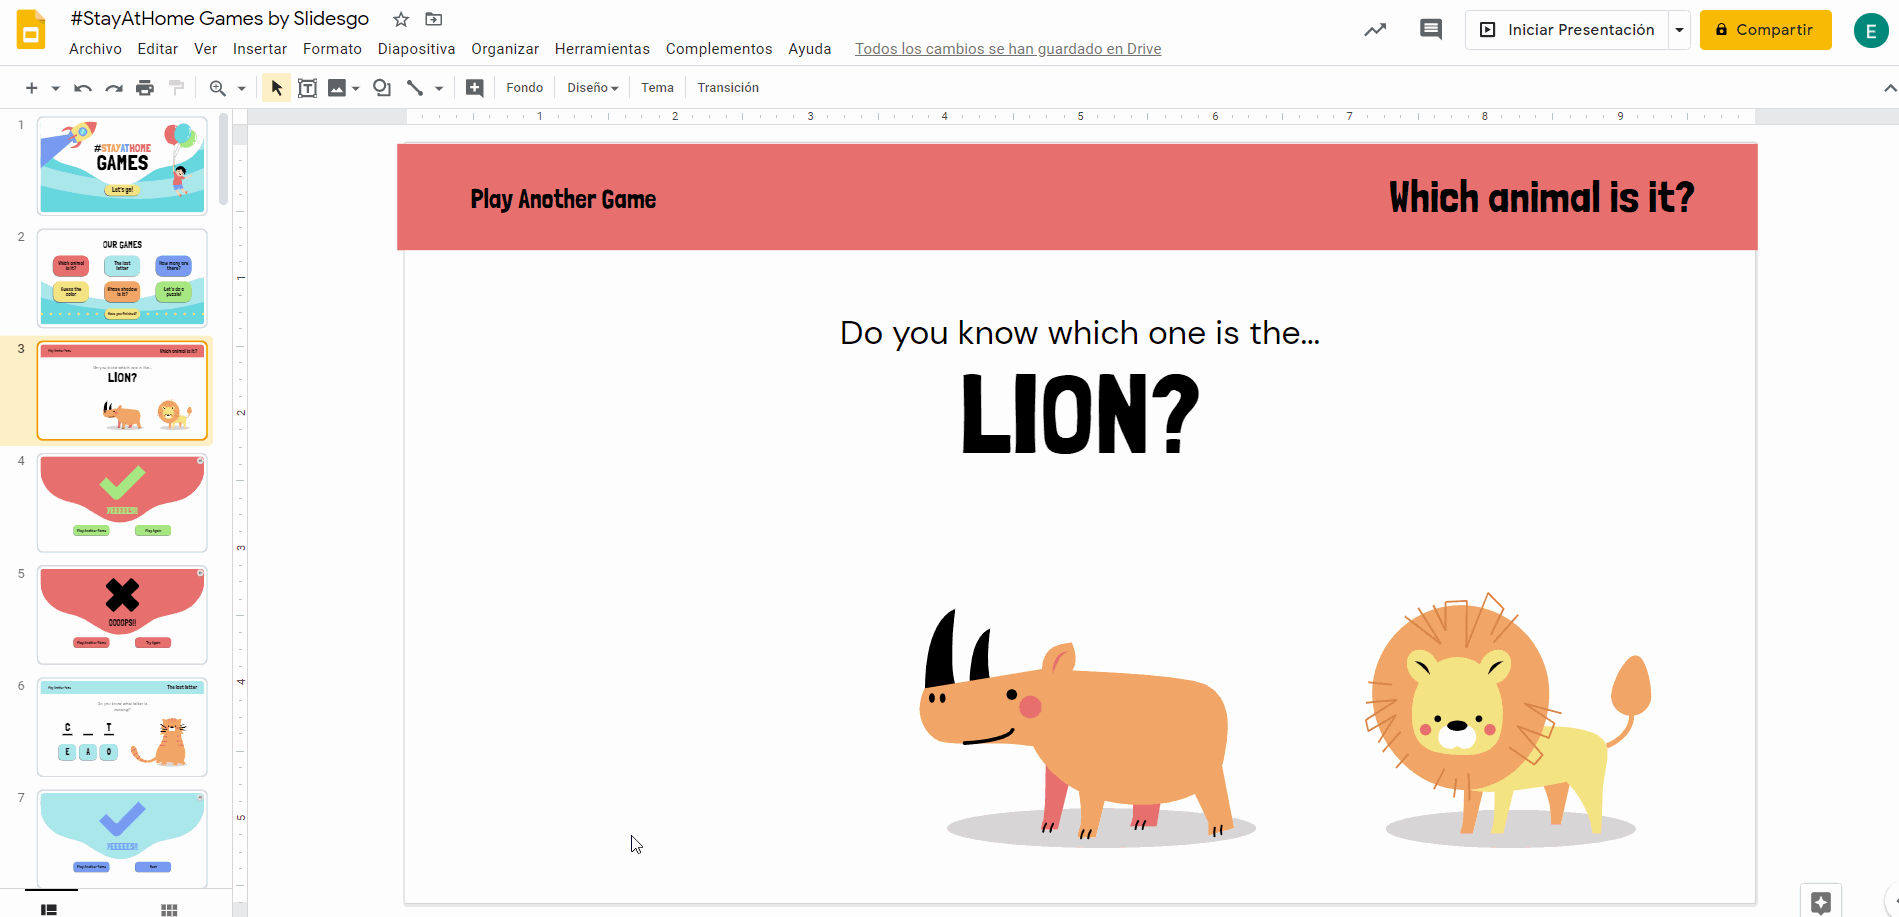Collapse the menus with the chevron arrow

click(1889, 88)
